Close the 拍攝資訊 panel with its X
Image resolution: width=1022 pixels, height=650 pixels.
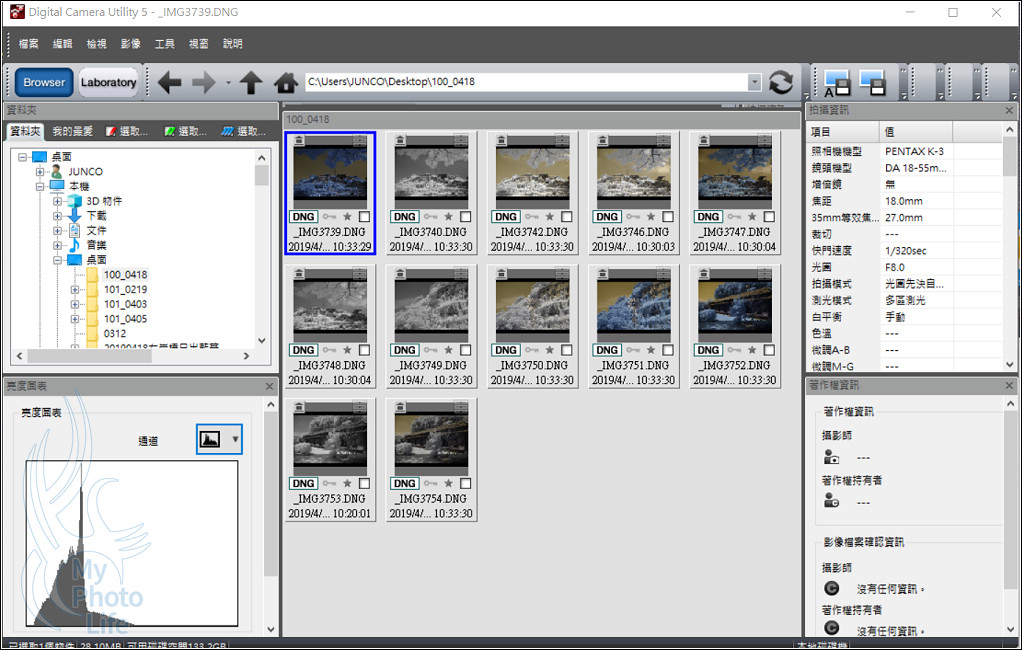point(1011,109)
